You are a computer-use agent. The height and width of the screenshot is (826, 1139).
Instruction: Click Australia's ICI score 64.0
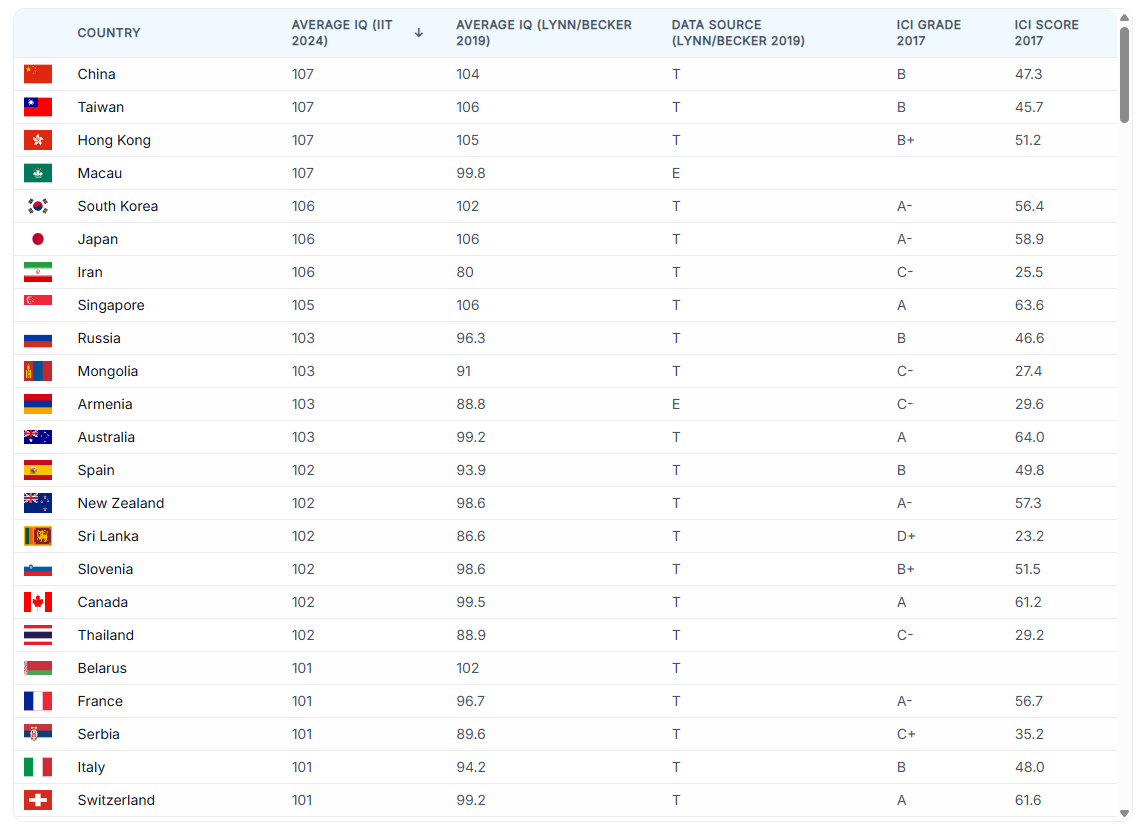1029,437
